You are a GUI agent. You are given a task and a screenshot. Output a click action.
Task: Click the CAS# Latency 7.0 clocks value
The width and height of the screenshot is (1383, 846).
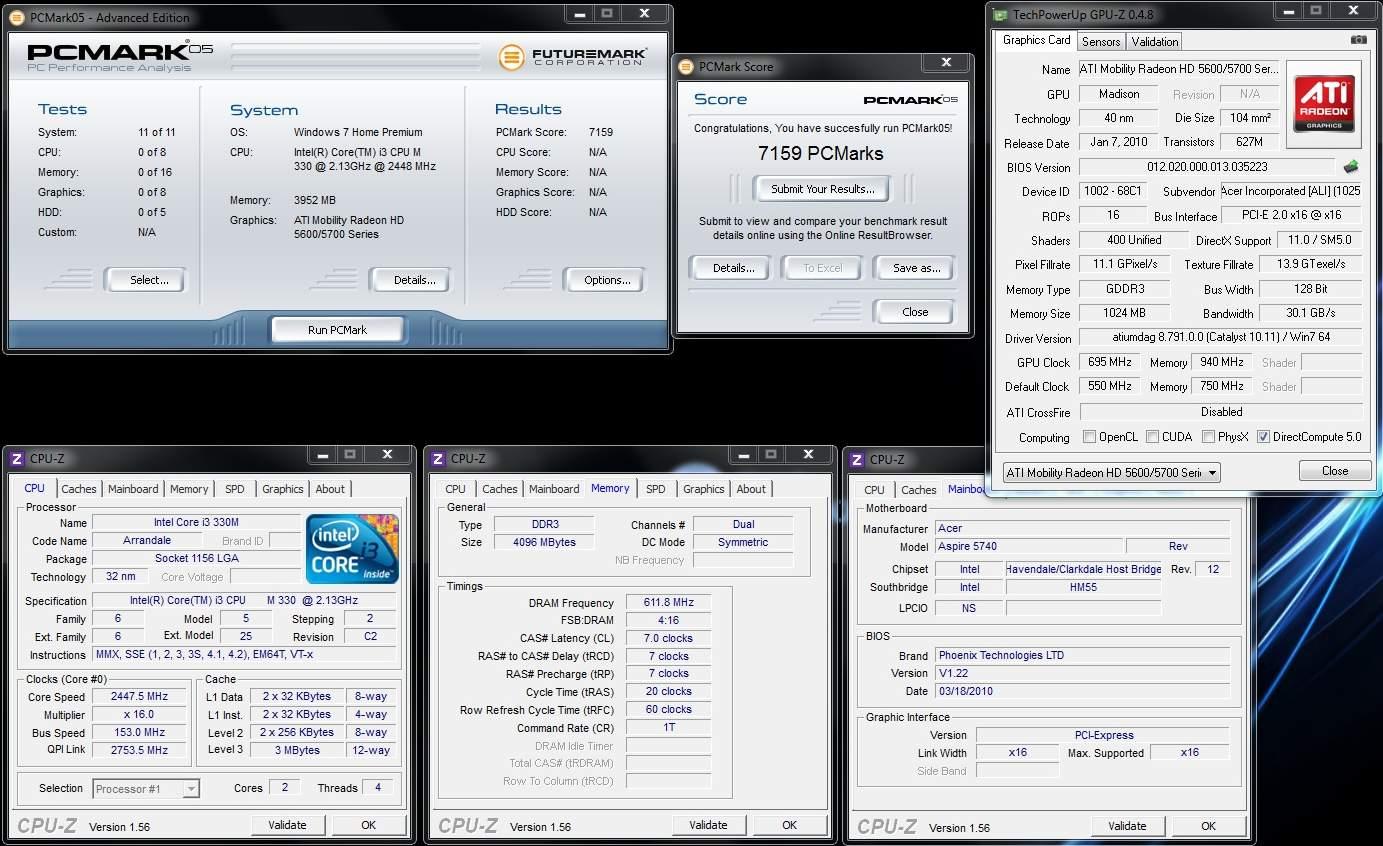click(x=668, y=638)
